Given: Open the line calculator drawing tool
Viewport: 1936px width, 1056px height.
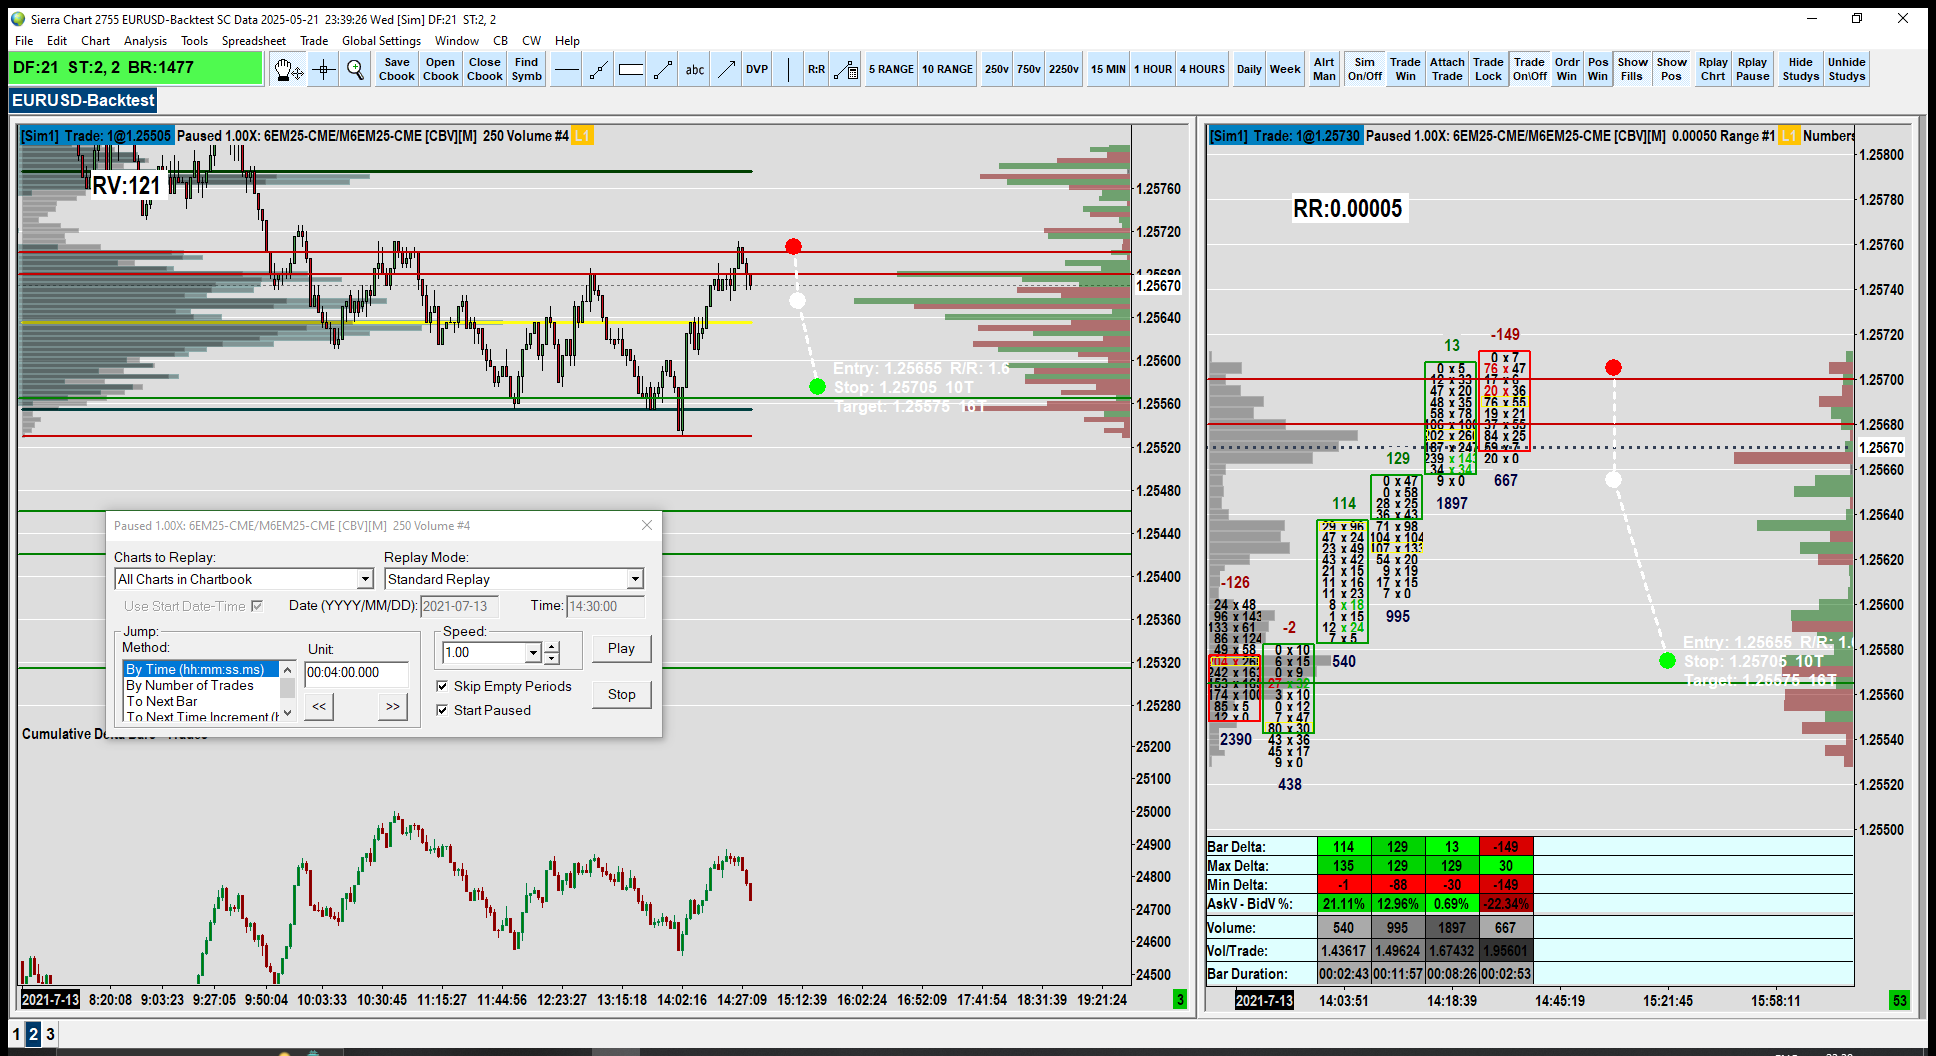Looking at the screenshot, I should pyautogui.click(x=846, y=69).
